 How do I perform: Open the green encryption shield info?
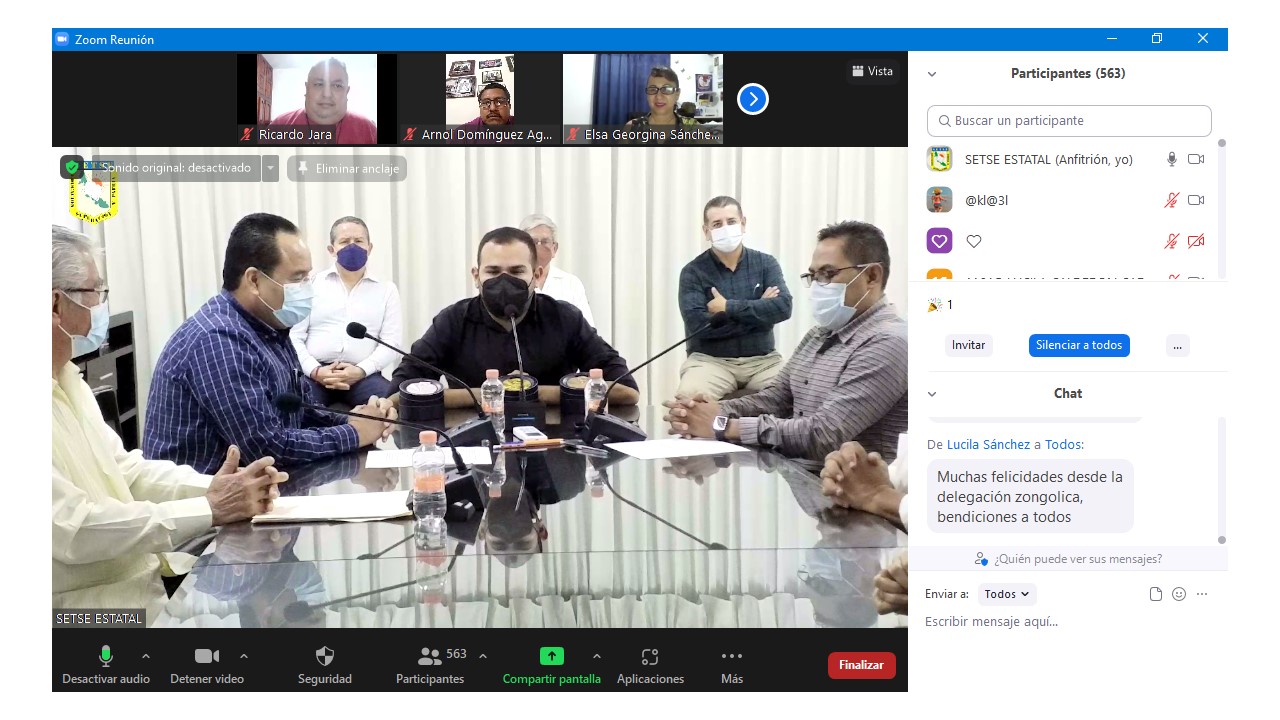point(72,167)
